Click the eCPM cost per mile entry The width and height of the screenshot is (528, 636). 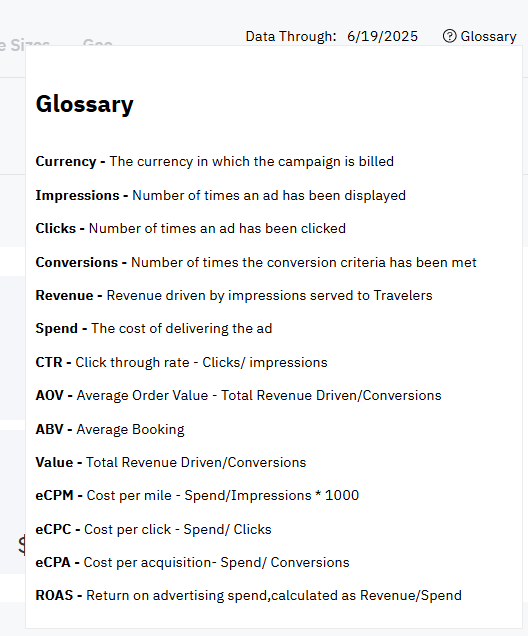197,496
